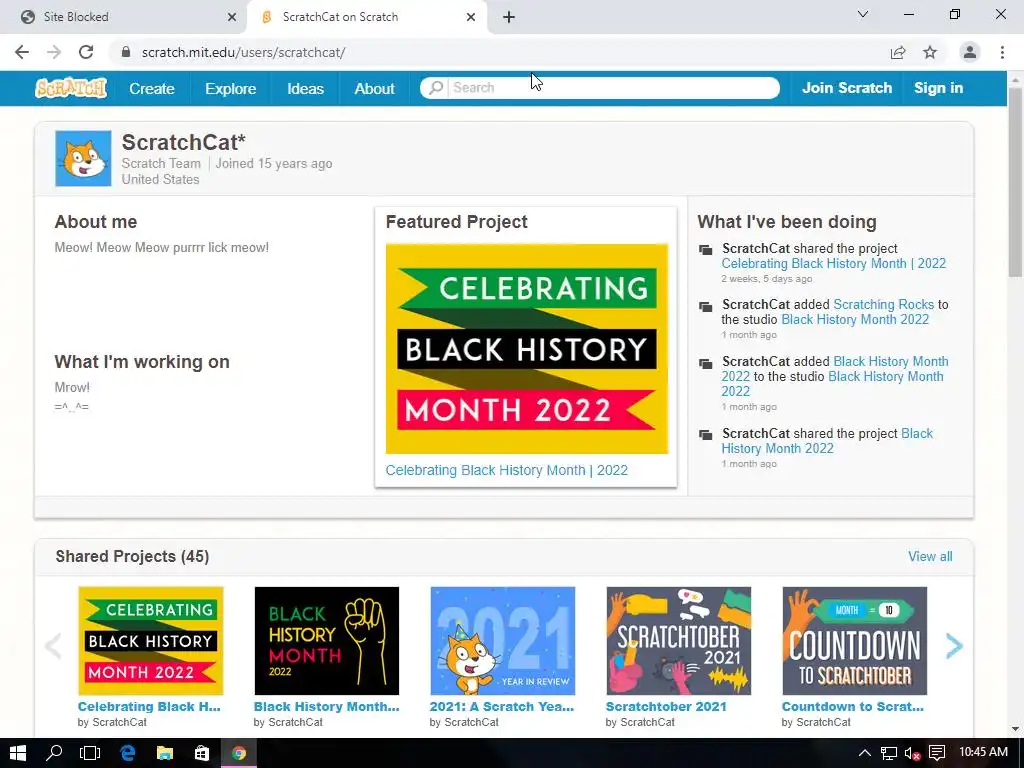Go back with the browser back arrow
Screen dimensions: 1024x768
pos(22,52)
